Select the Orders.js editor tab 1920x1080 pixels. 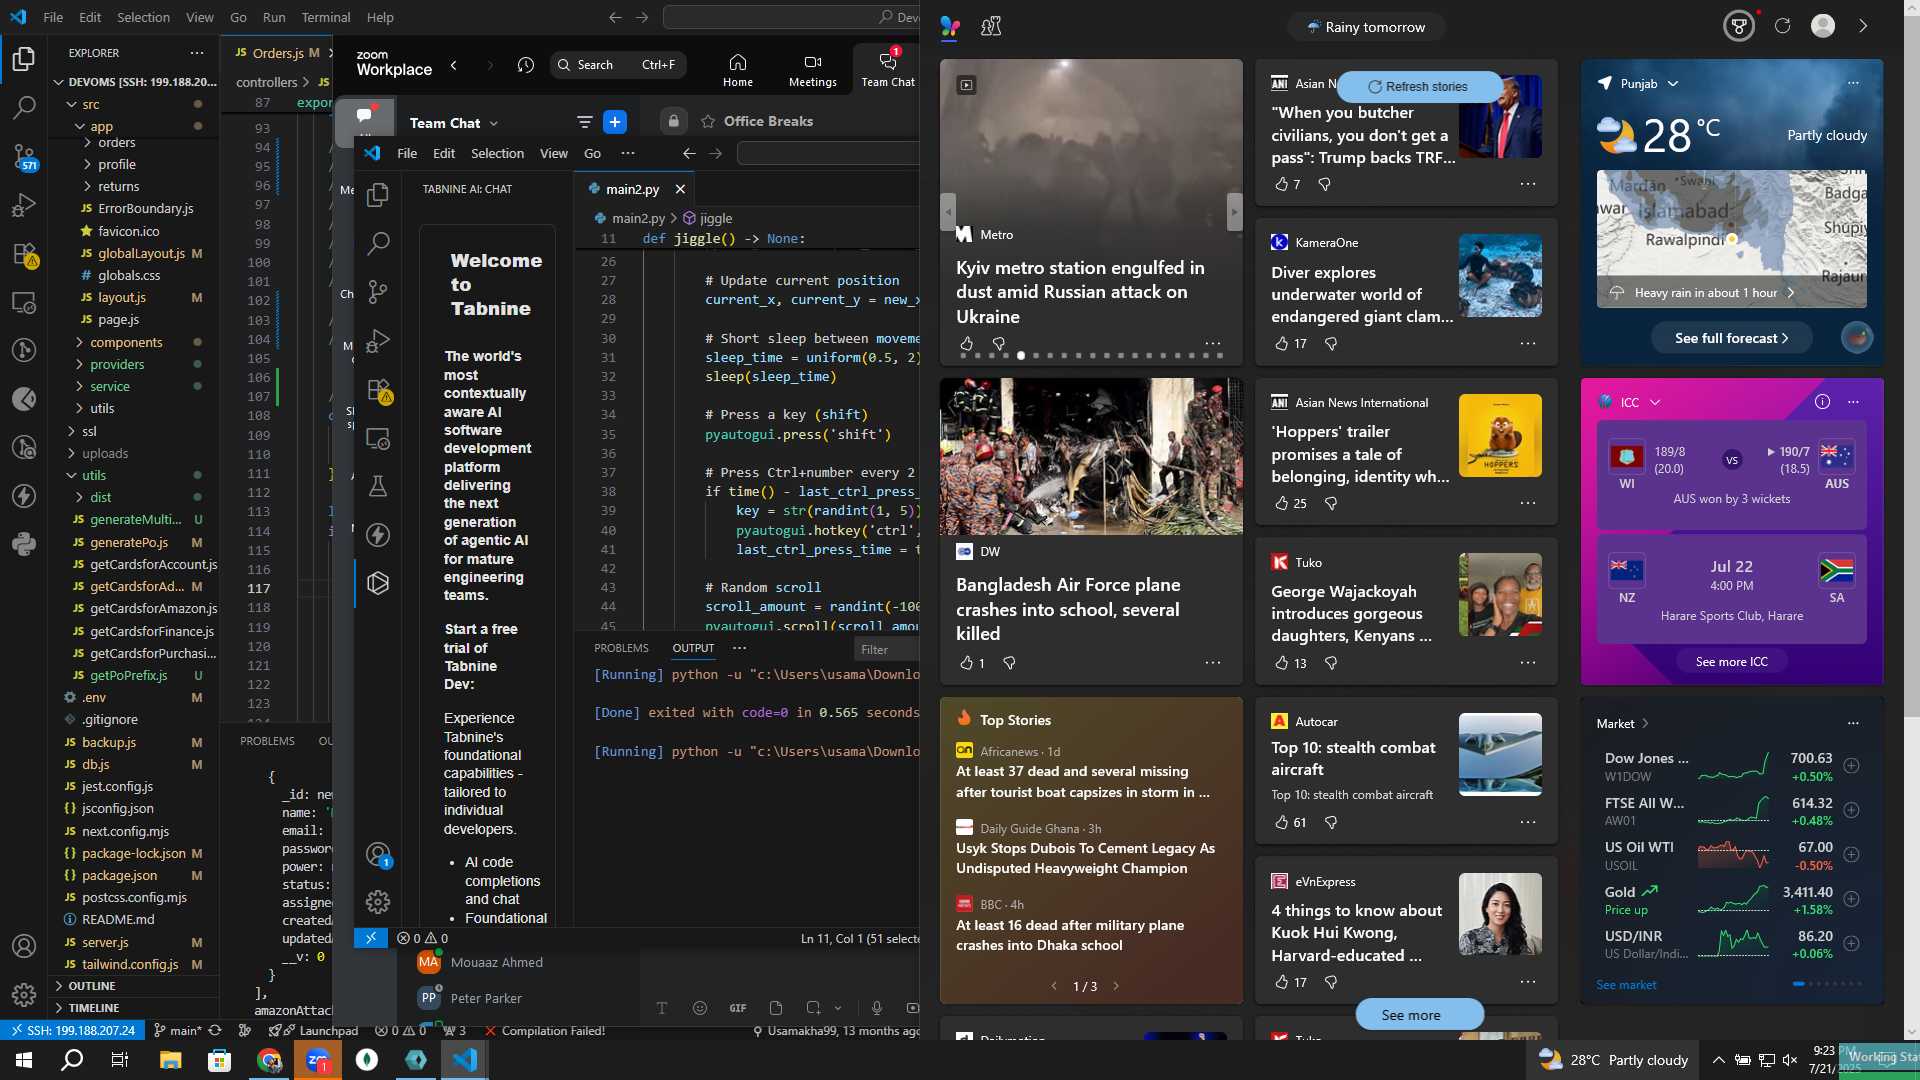coord(278,53)
